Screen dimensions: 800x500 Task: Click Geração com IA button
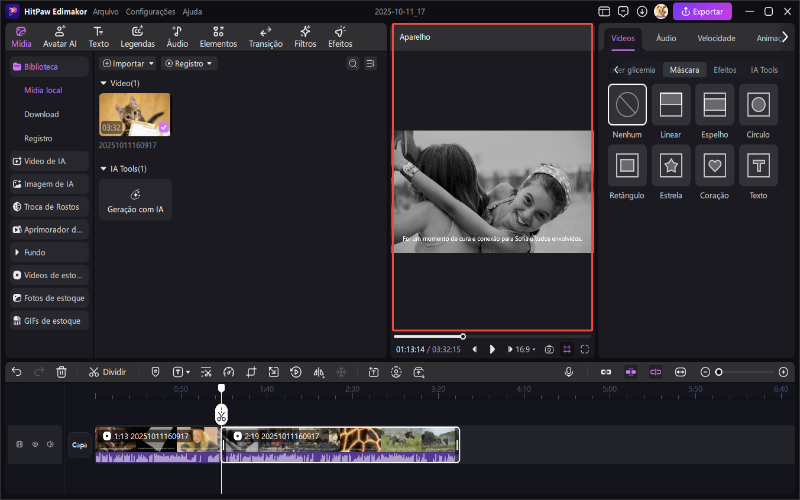tap(135, 199)
